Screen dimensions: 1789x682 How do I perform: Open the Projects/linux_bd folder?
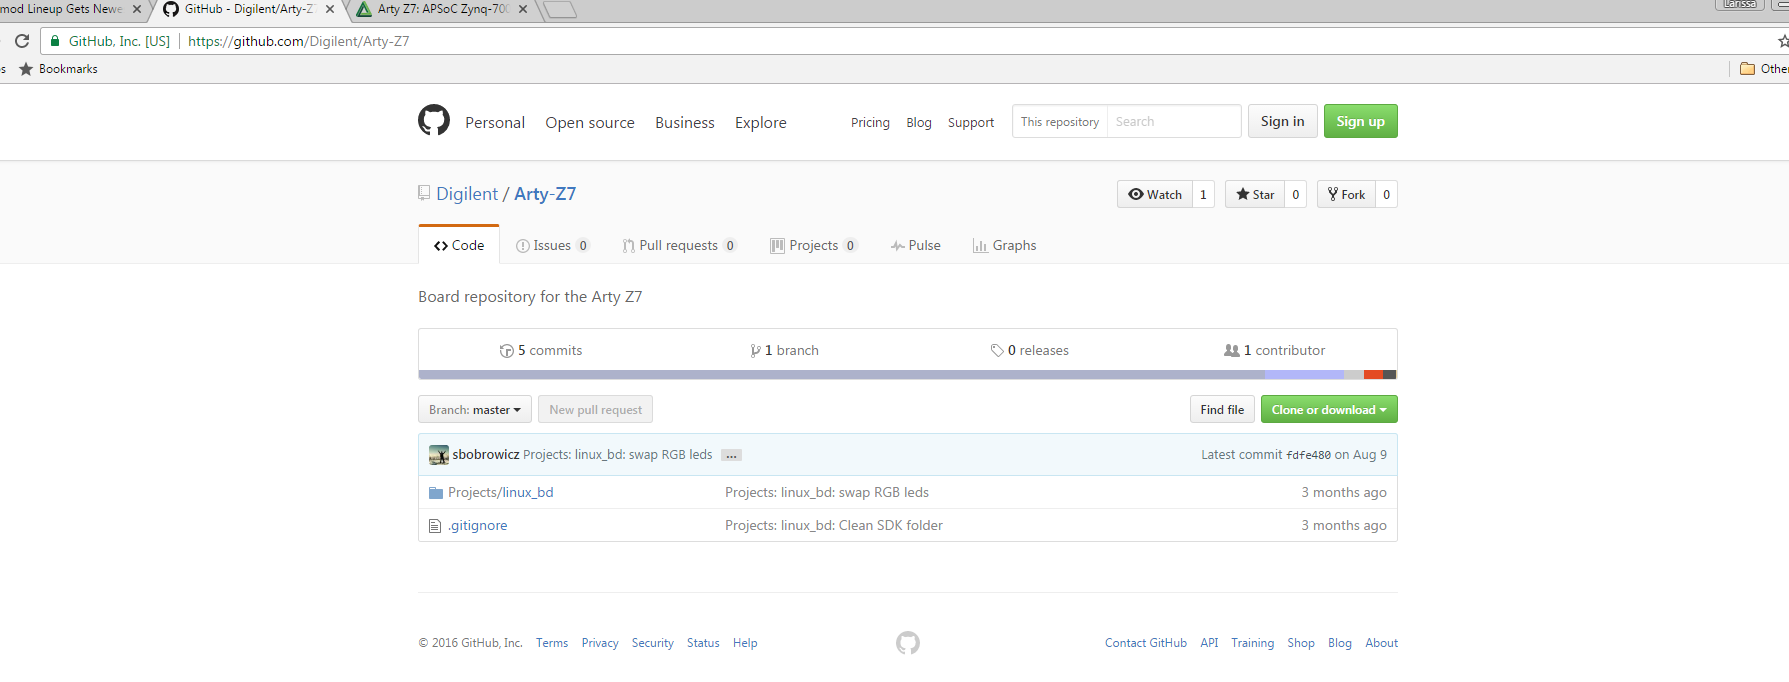pyautogui.click(x=500, y=492)
